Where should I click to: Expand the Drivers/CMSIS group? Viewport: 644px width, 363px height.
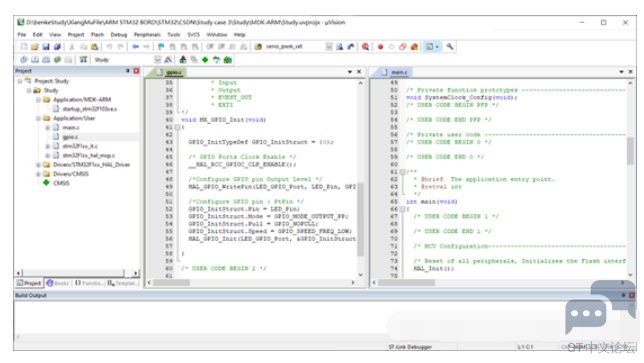click(x=38, y=174)
